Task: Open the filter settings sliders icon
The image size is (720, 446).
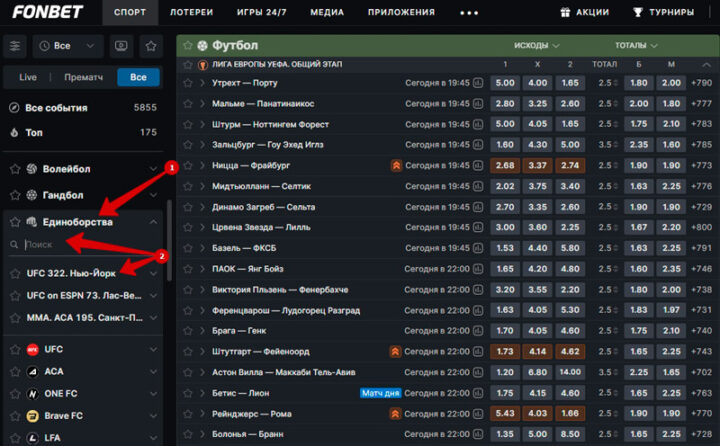Action: tap(15, 46)
